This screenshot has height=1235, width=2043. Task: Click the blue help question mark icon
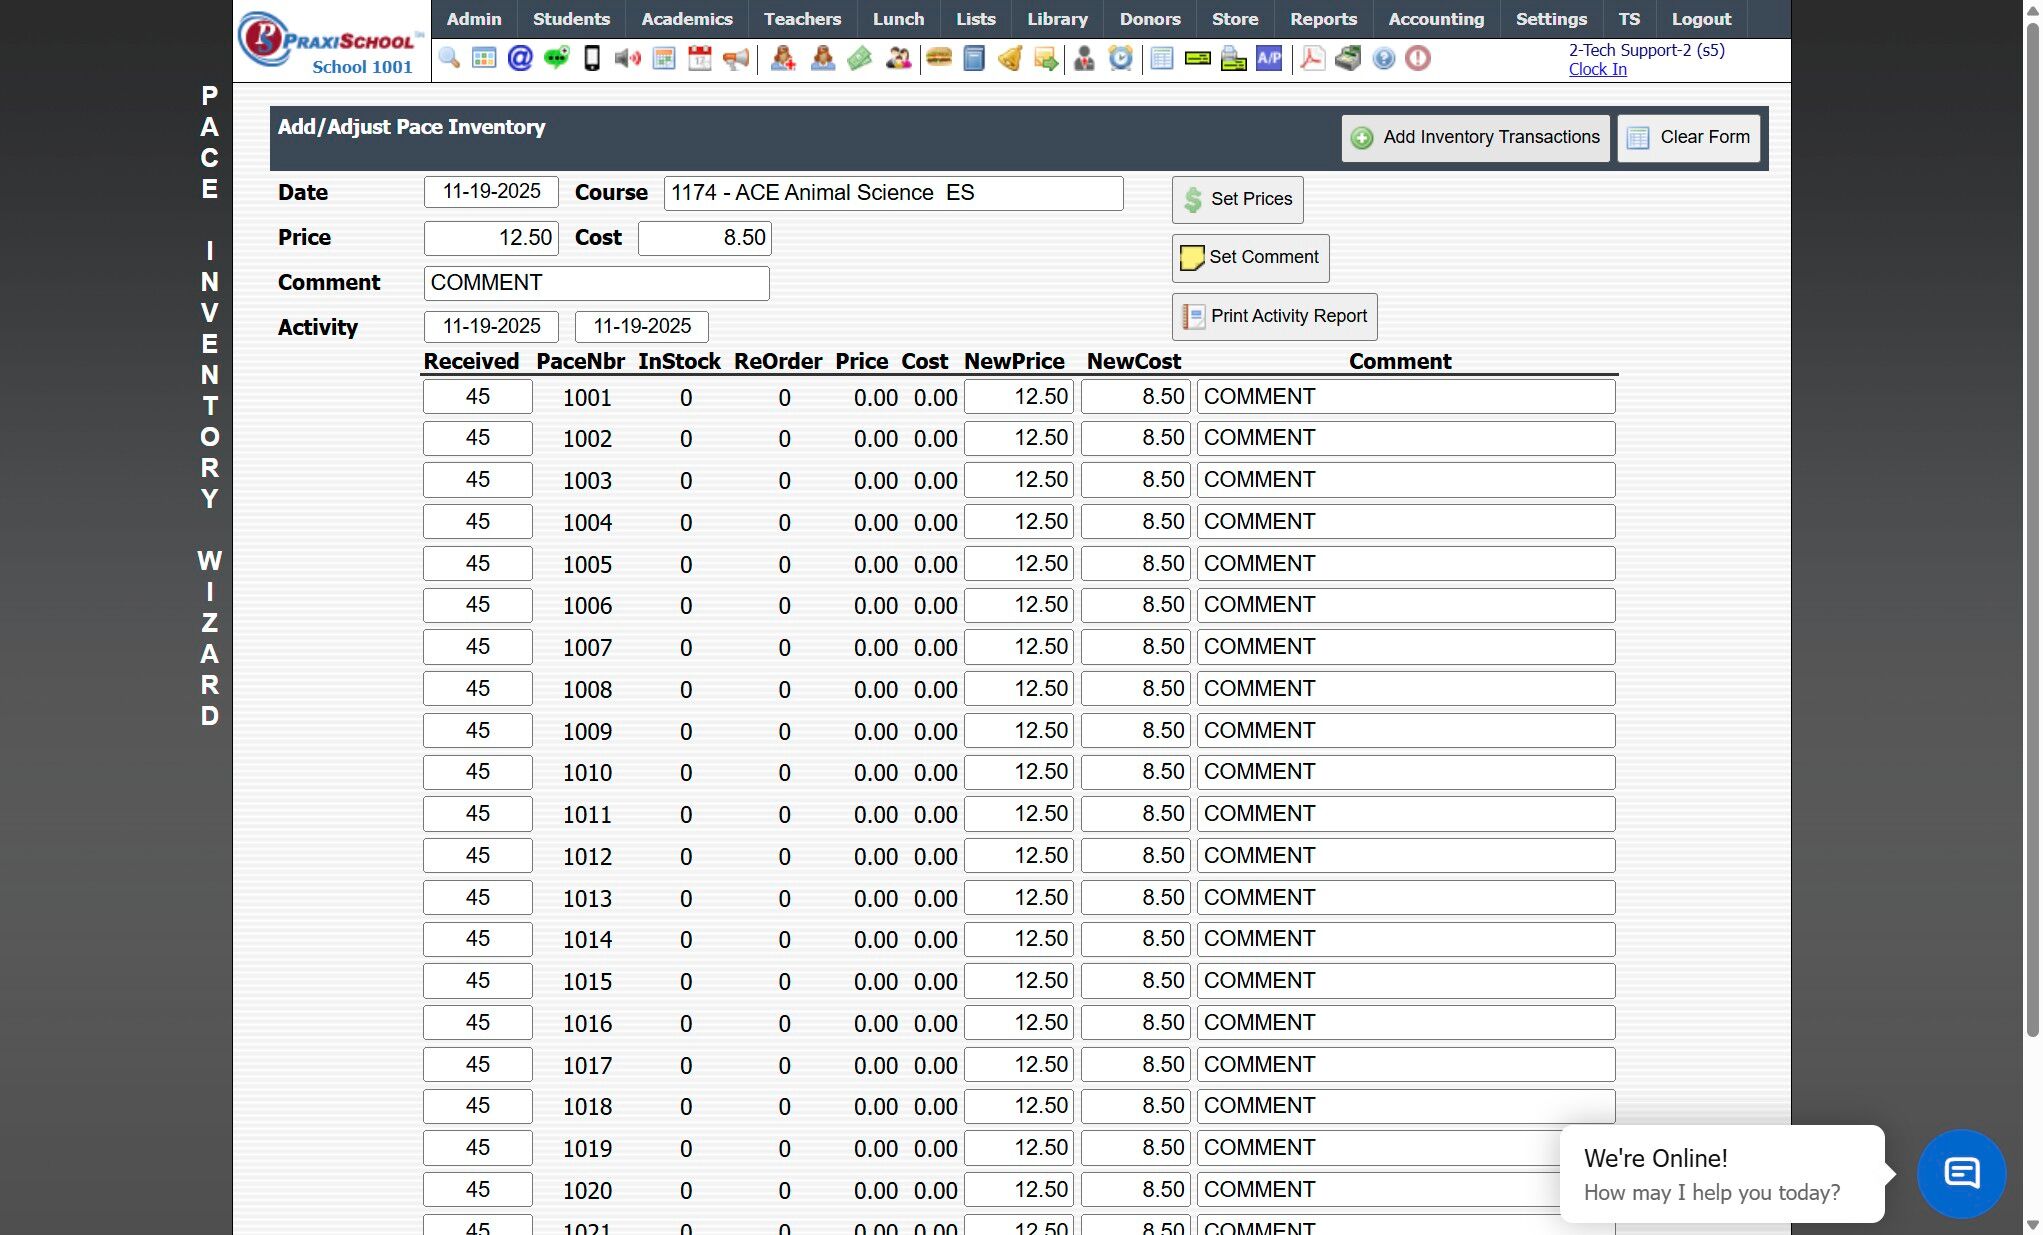click(x=1383, y=58)
